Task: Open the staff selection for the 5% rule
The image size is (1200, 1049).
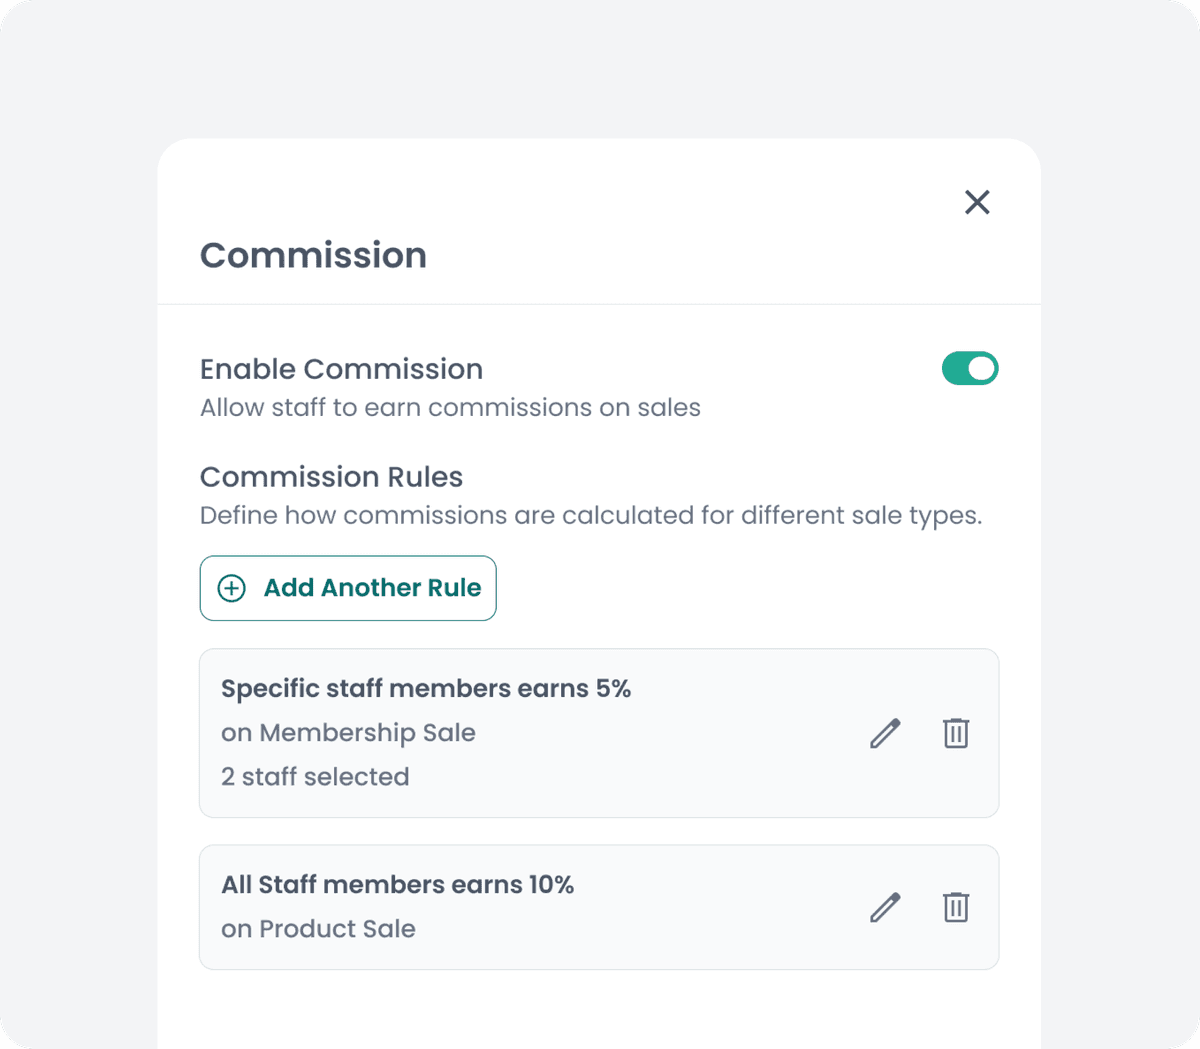Action: click(315, 776)
